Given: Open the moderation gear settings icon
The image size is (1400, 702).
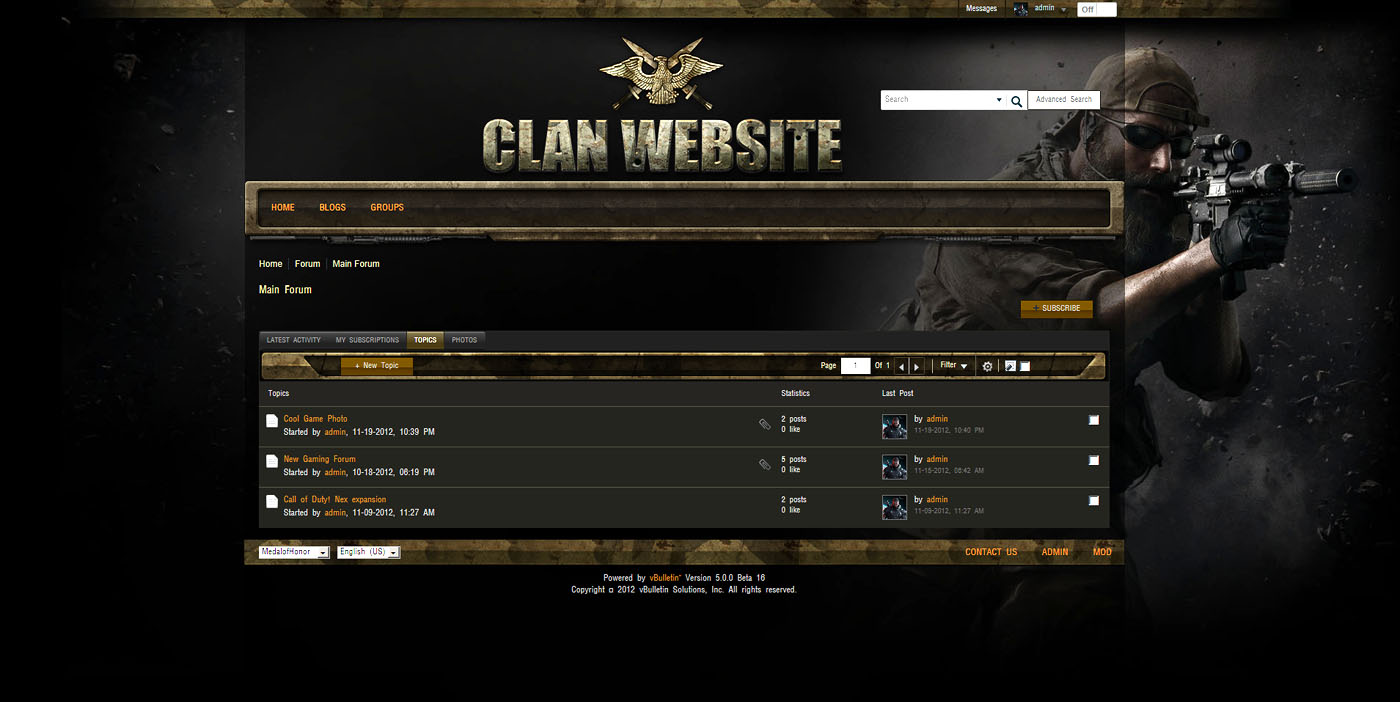Looking at the screenshot, I should [x=987, y=366].
